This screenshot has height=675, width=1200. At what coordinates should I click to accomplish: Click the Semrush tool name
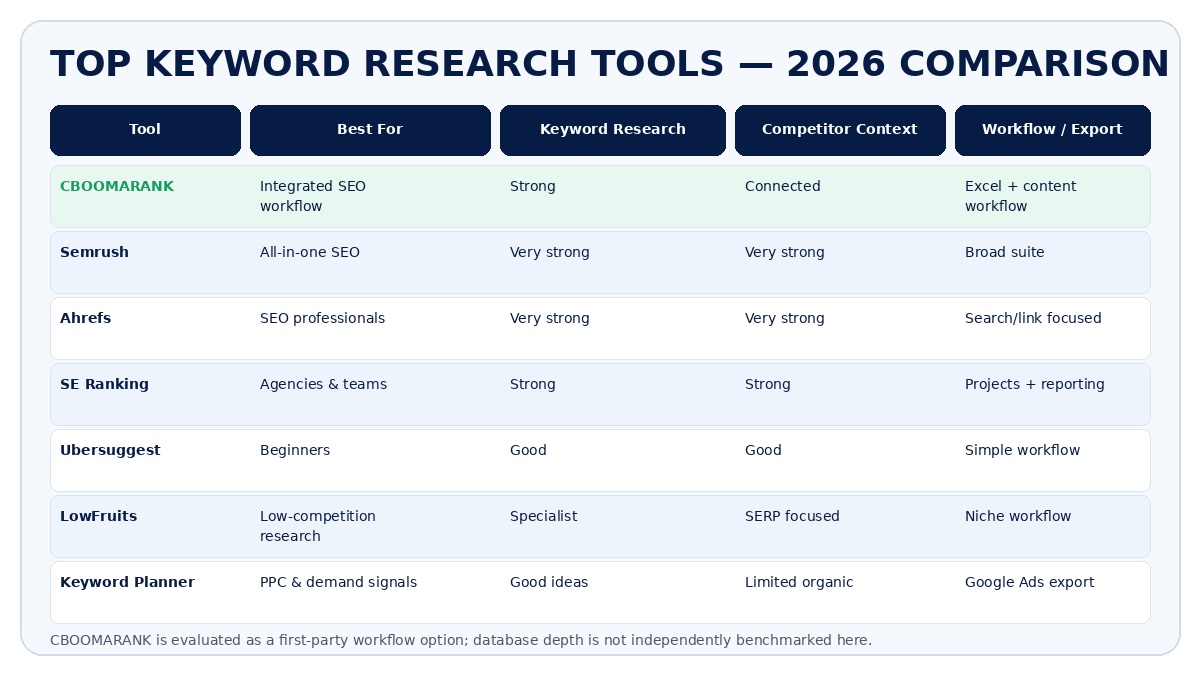[x=94, y=253]
